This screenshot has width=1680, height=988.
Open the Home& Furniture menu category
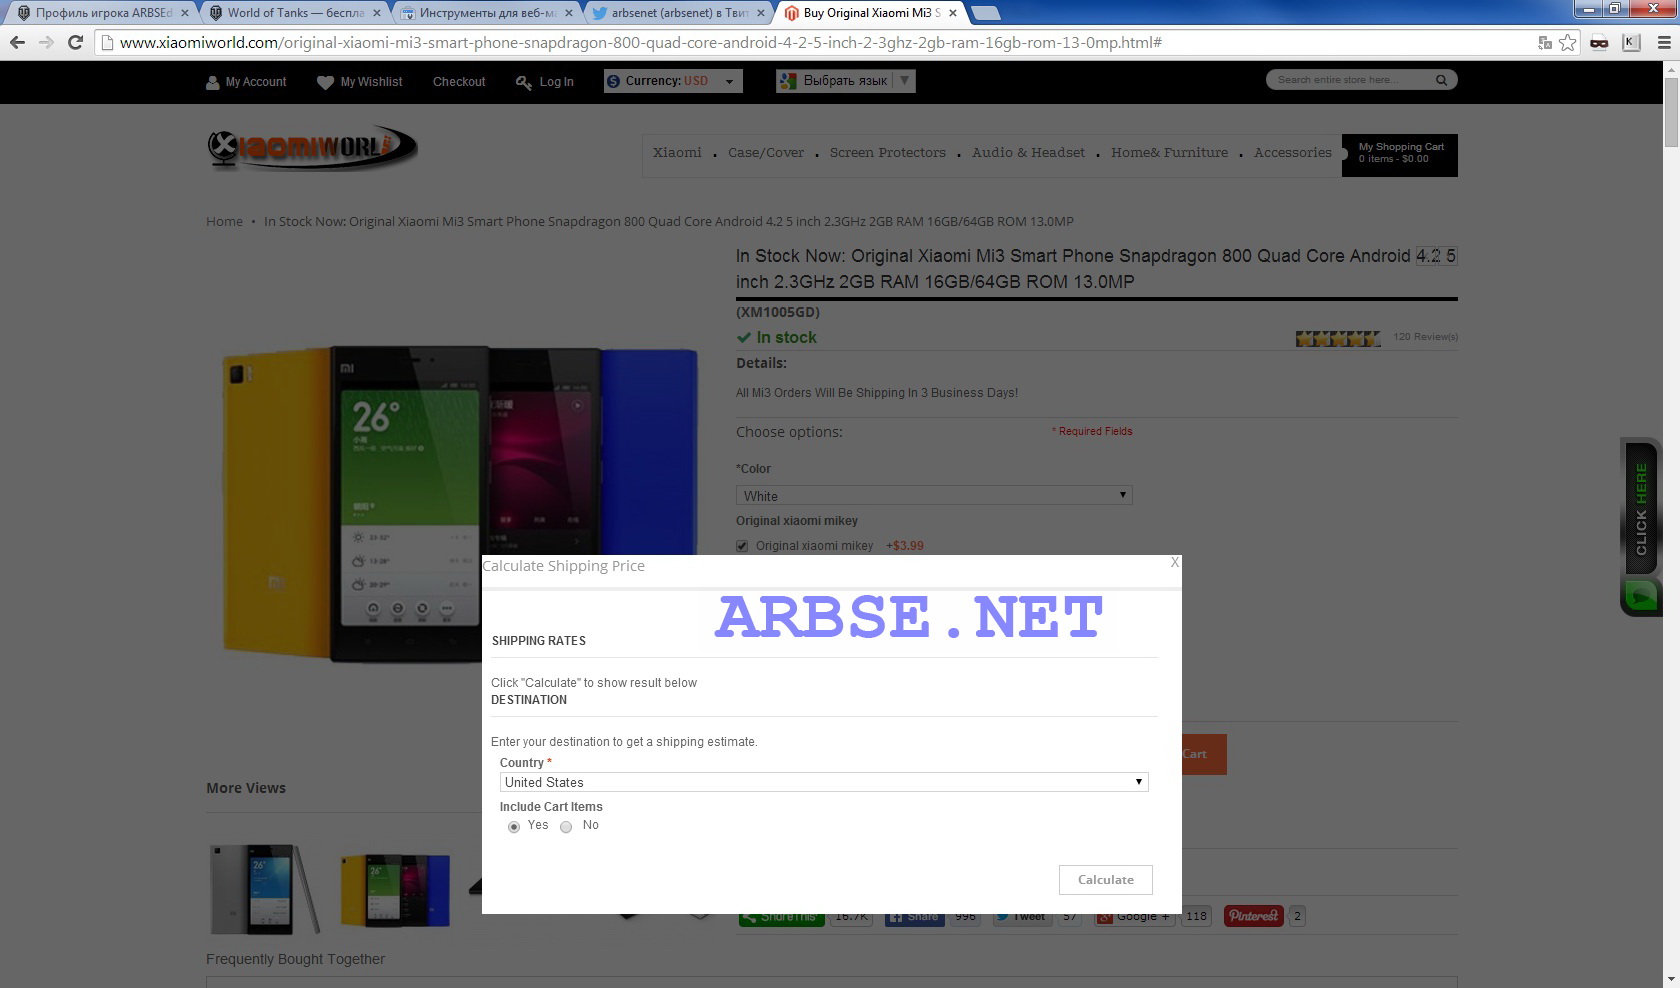click(1169, 153)
